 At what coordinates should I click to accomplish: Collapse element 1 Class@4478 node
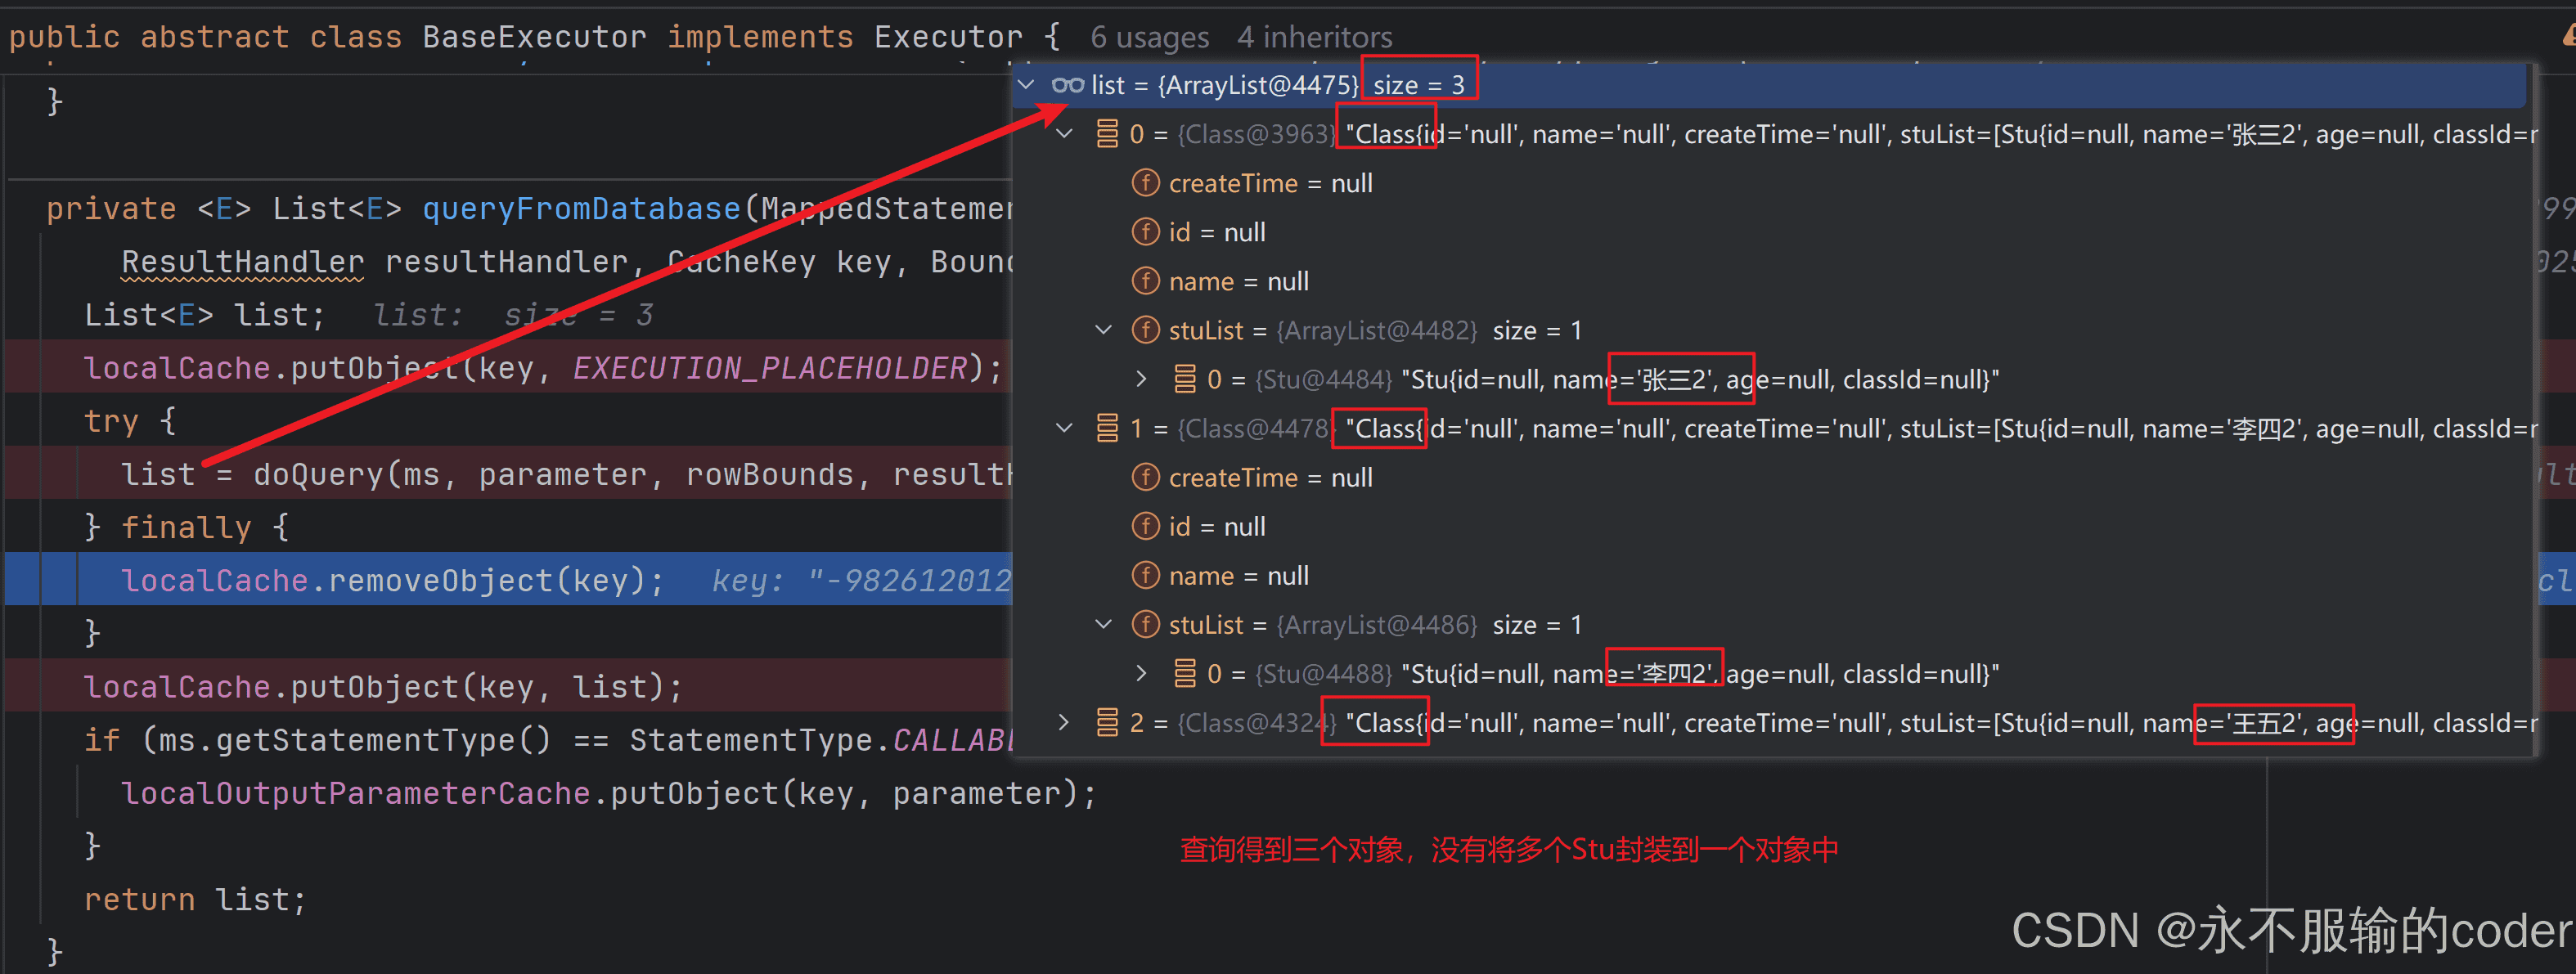point(1065,428)
